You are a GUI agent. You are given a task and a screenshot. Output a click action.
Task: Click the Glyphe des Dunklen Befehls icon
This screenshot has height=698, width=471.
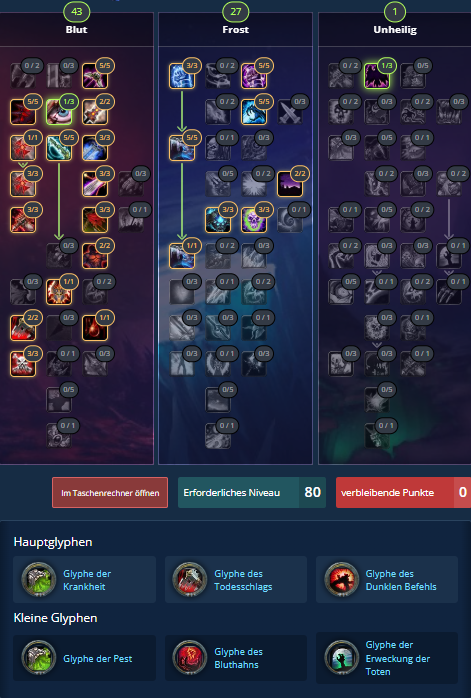click(x=341, y=580)
